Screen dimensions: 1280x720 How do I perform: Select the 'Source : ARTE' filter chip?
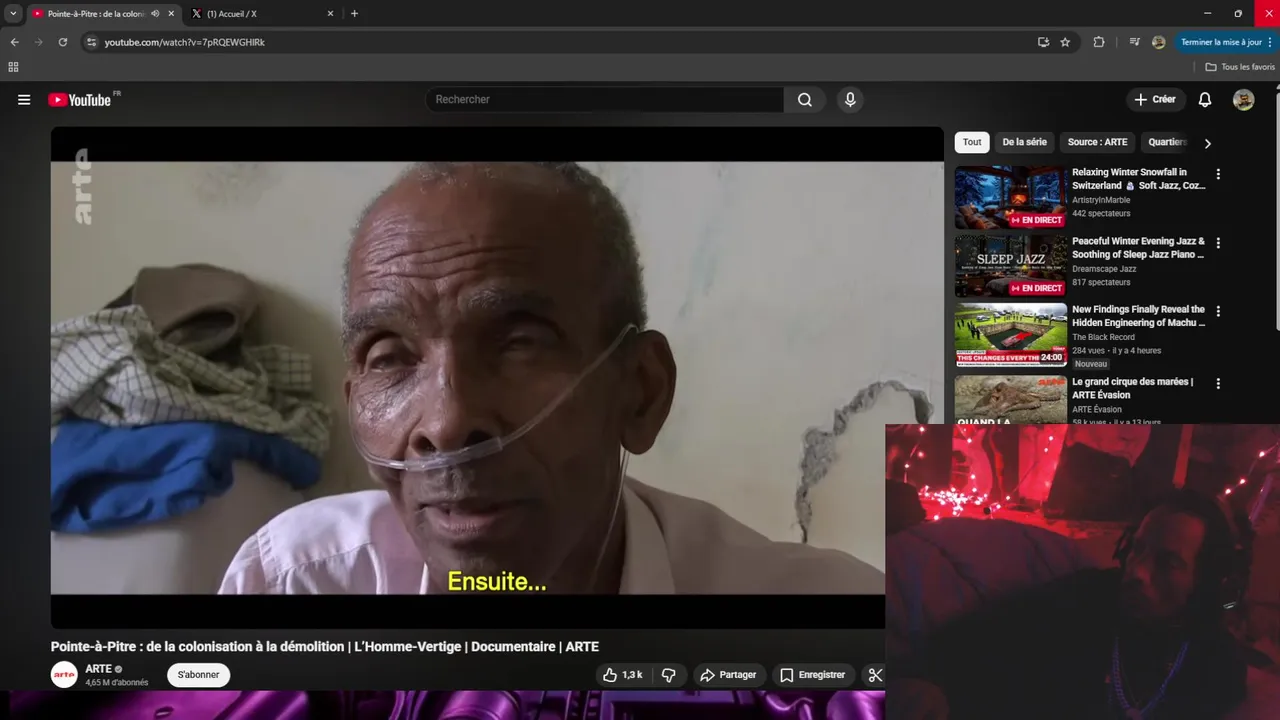1097,142
